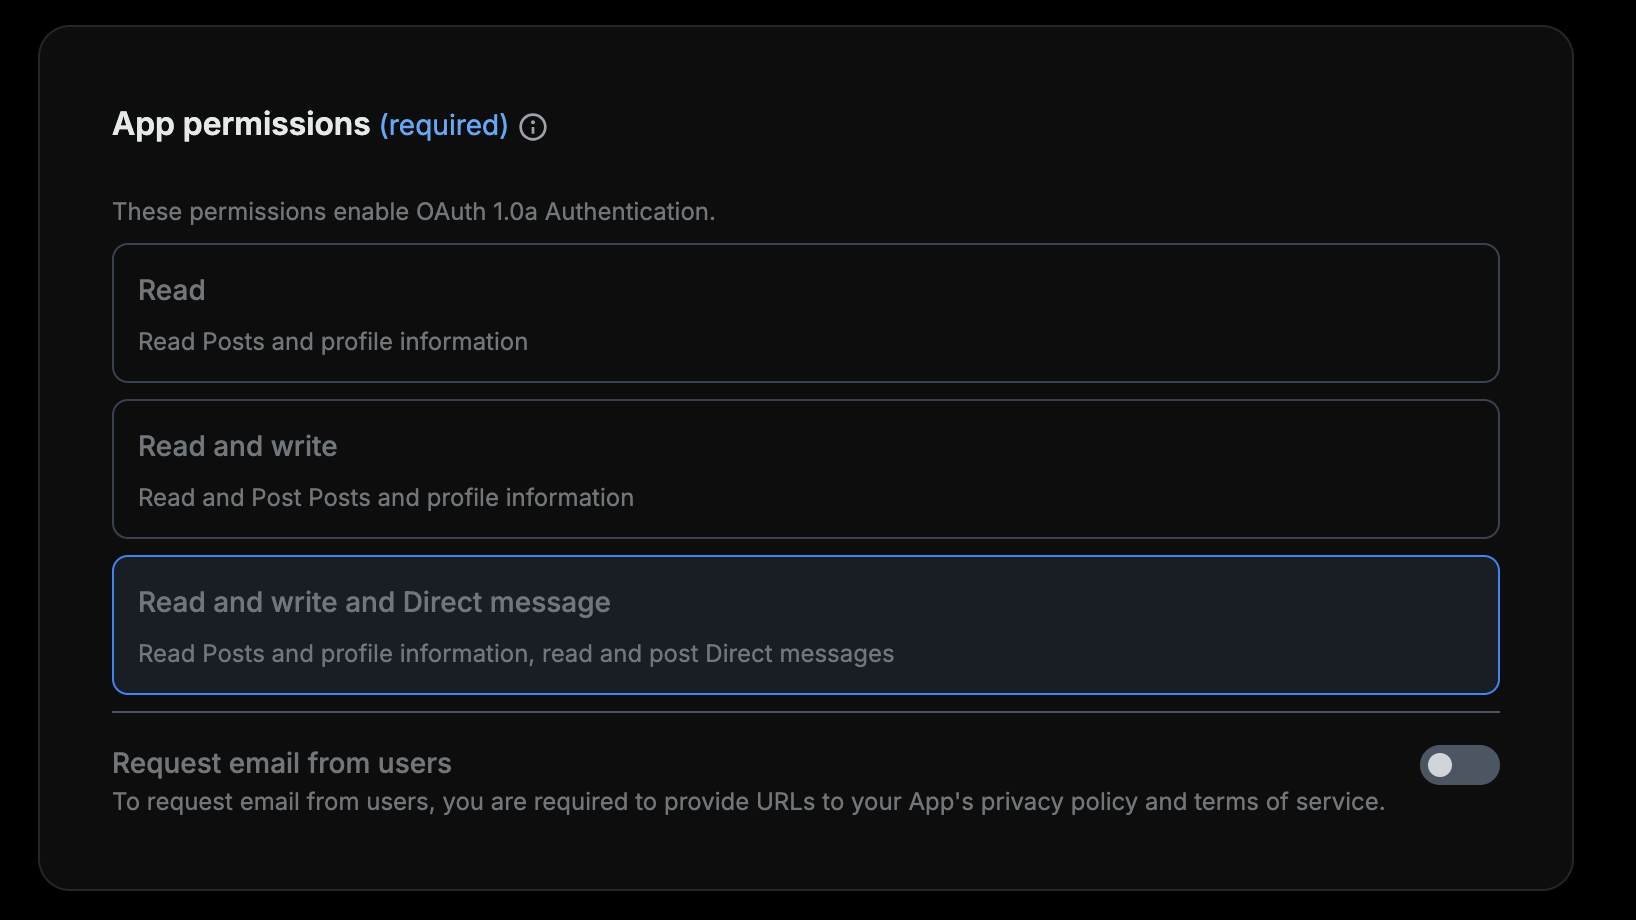Screen dimensions: 1636x920
Task: Click the 'Read Posts and profile information' description
Action: click(333, 342)
